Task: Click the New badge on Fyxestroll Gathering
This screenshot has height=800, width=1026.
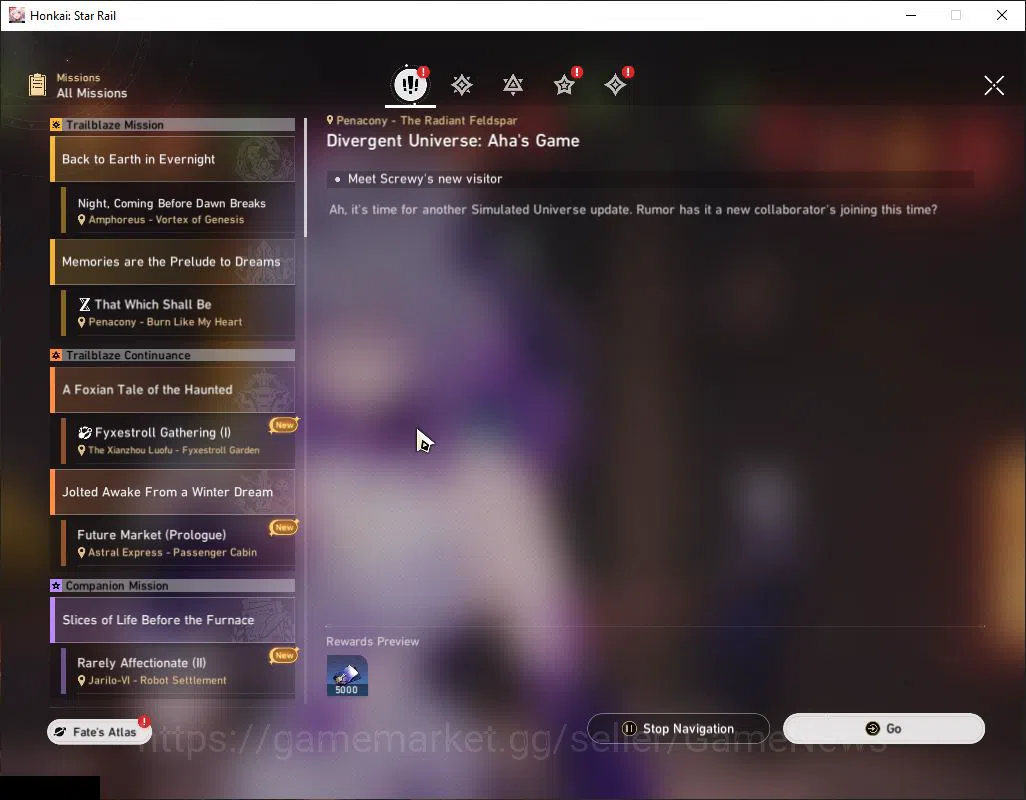Action: click(284, 425)
